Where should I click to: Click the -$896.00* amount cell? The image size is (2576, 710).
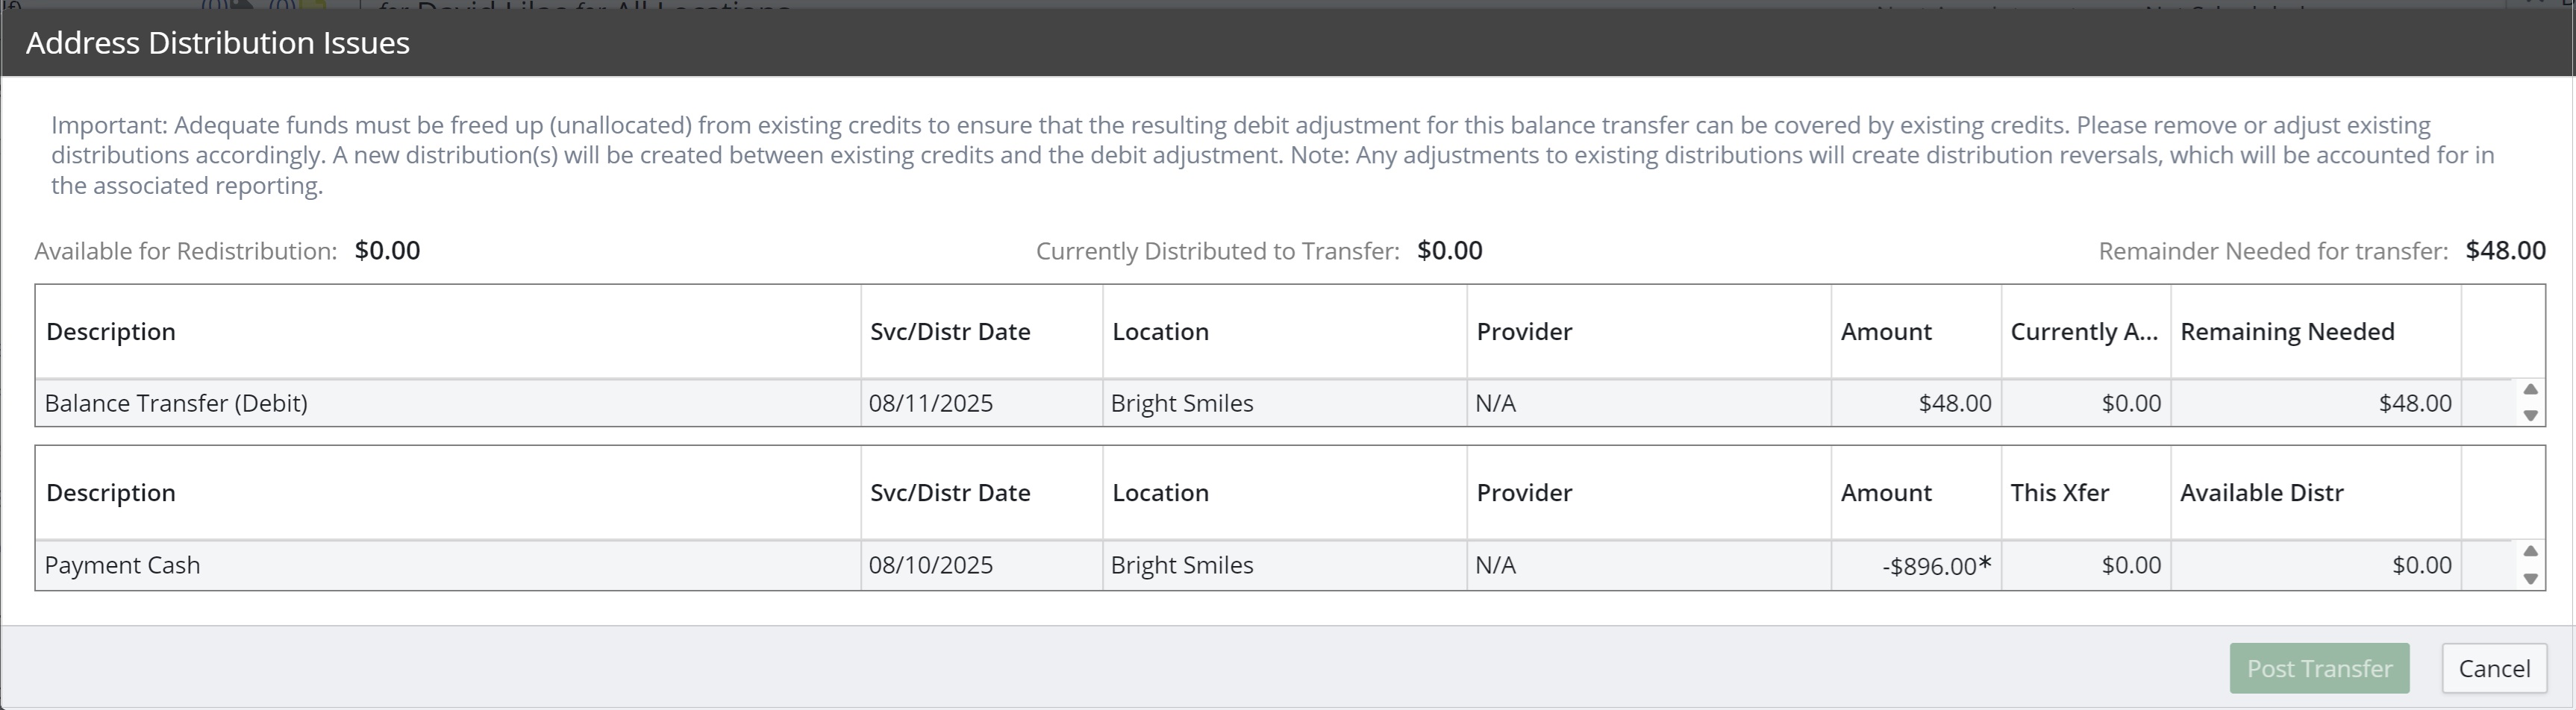tap(1934, 566)
